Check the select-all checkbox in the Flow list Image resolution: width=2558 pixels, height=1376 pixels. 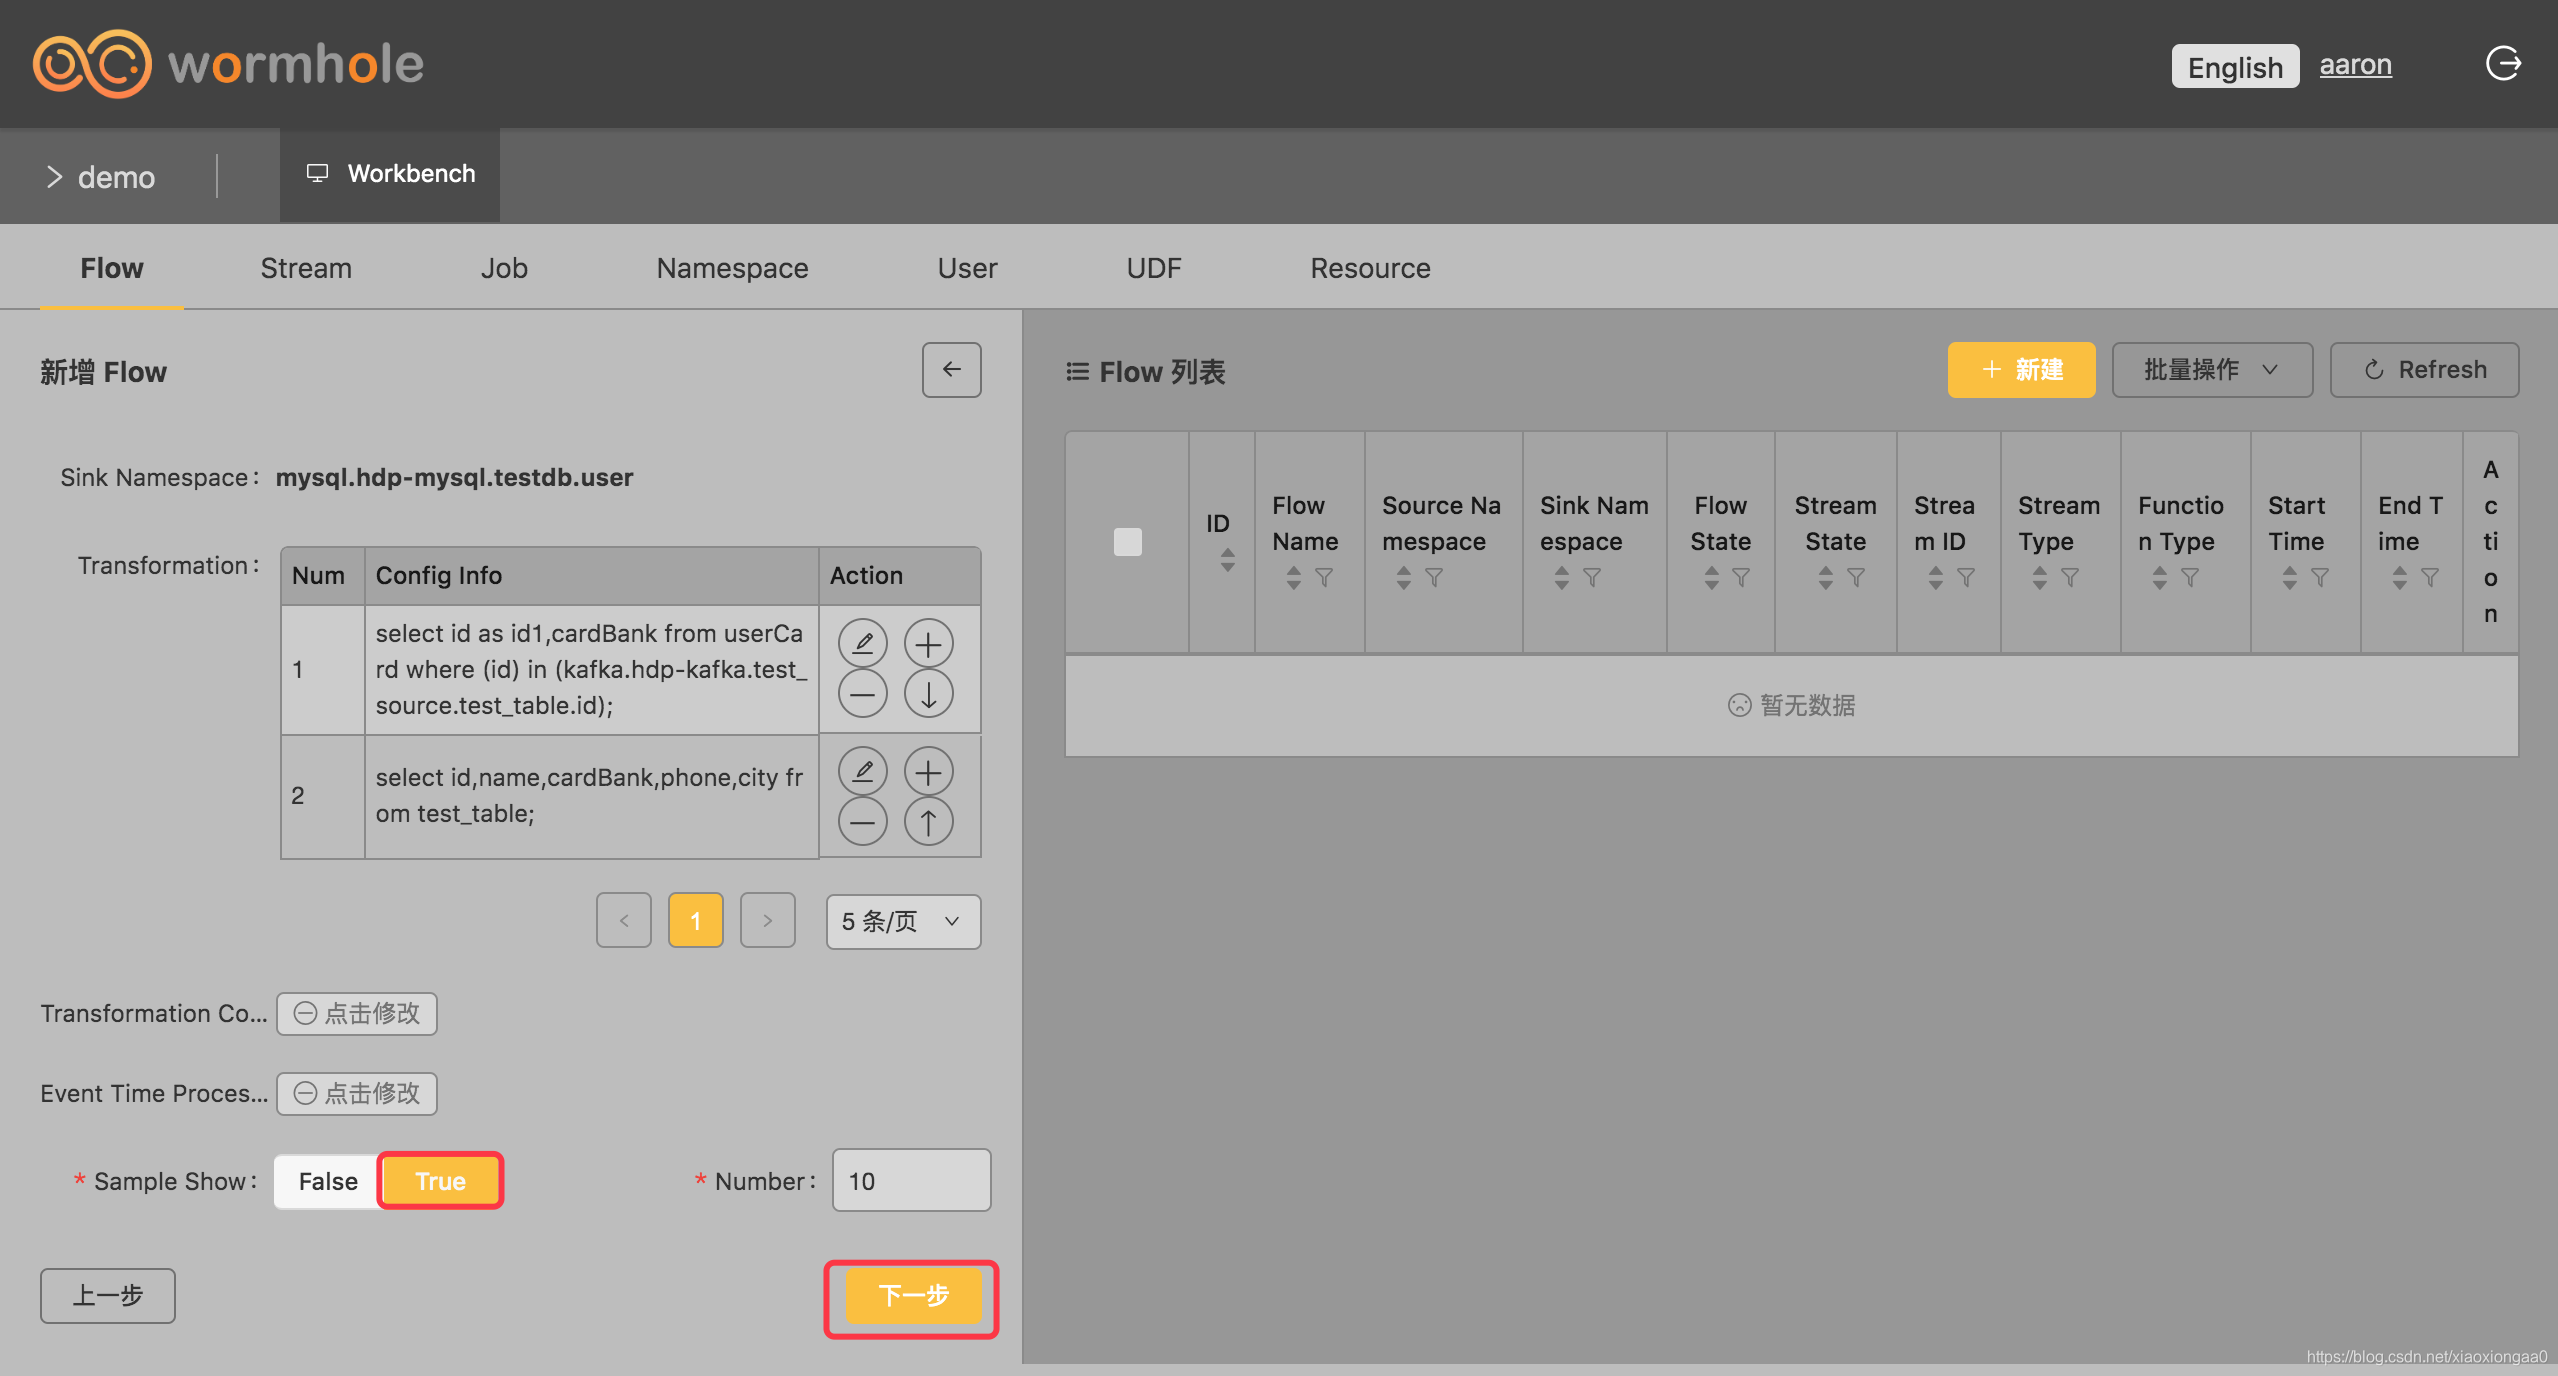click(x=1127, y=542)
